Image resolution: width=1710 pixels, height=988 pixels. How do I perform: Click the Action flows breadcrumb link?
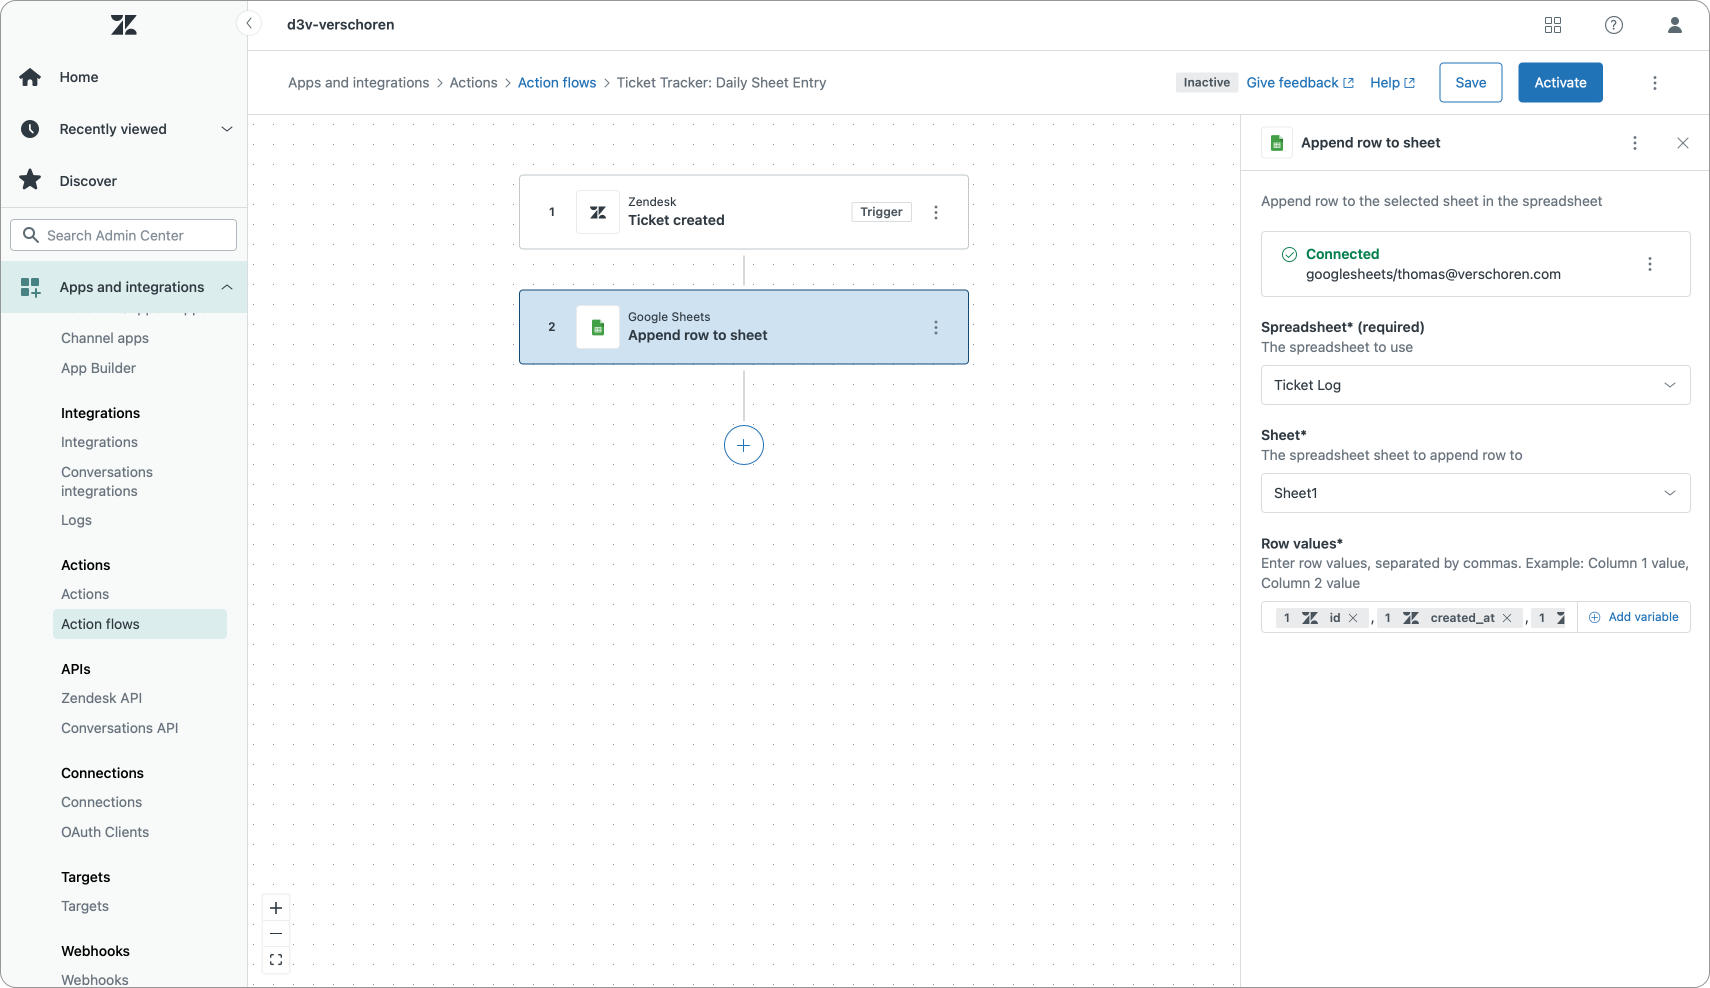(557, 83)
